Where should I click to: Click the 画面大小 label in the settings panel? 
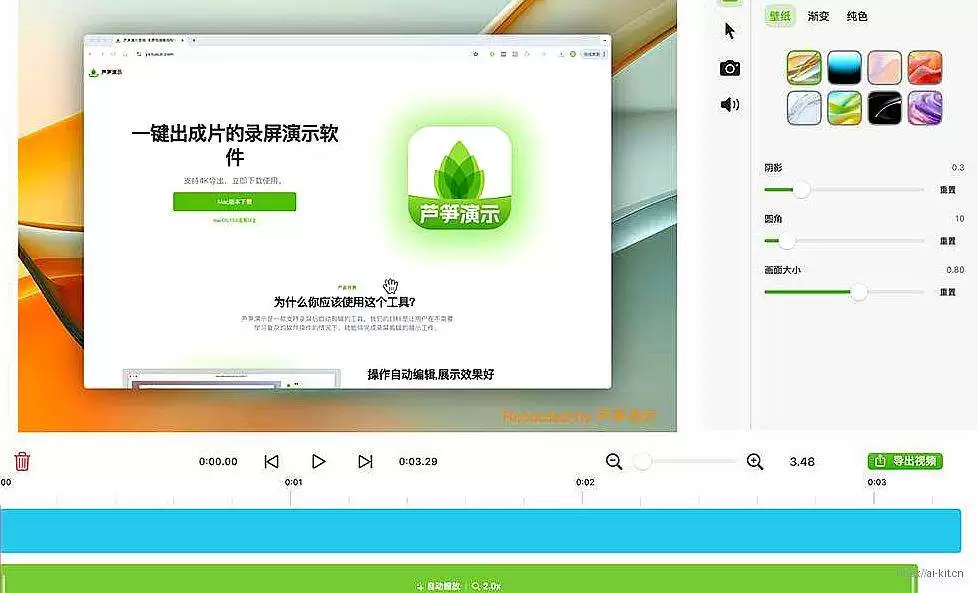coord(782,270)
